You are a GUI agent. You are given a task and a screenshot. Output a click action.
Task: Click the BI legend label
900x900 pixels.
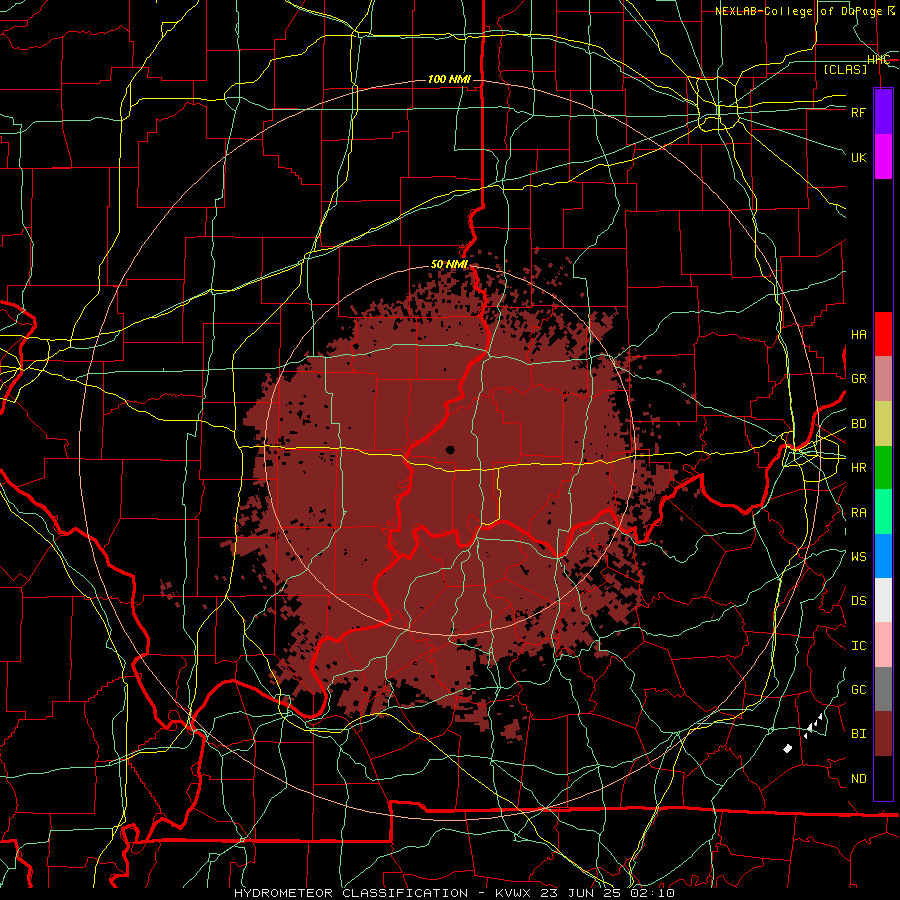click(x=858, y=734)
